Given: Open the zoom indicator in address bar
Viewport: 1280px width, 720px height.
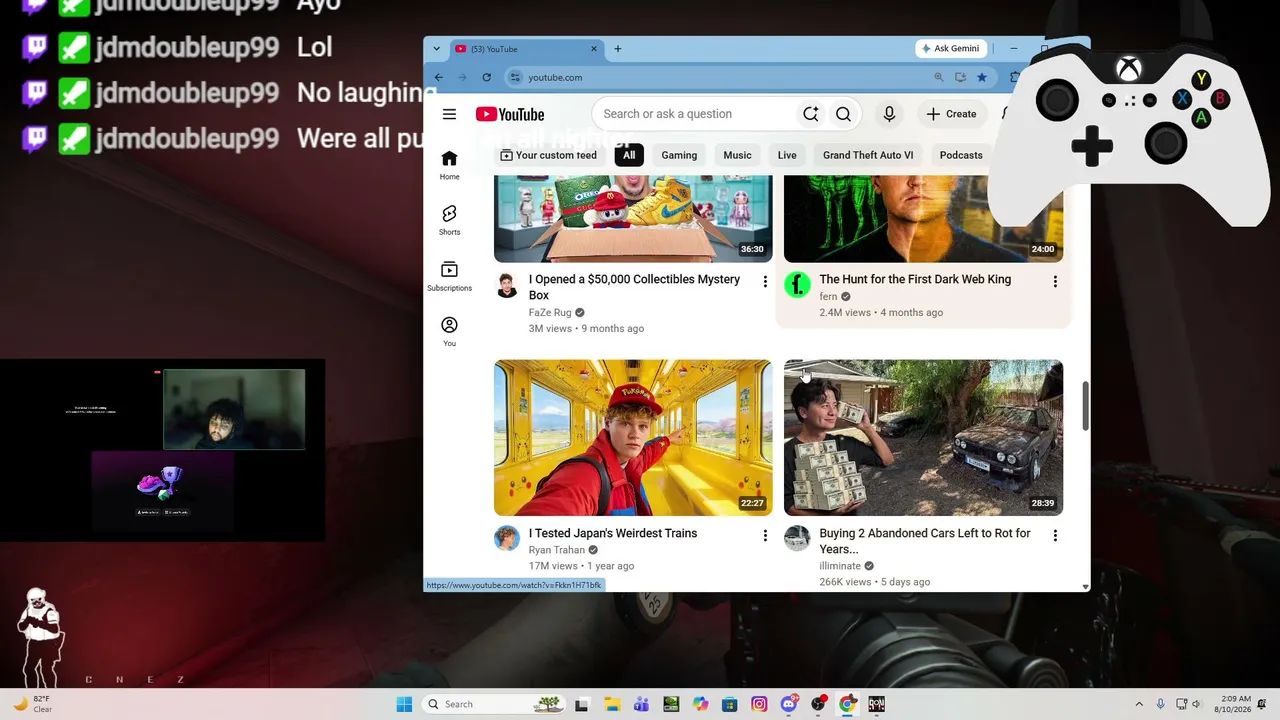Looking at the screenshot, I should tap(939, 77).
